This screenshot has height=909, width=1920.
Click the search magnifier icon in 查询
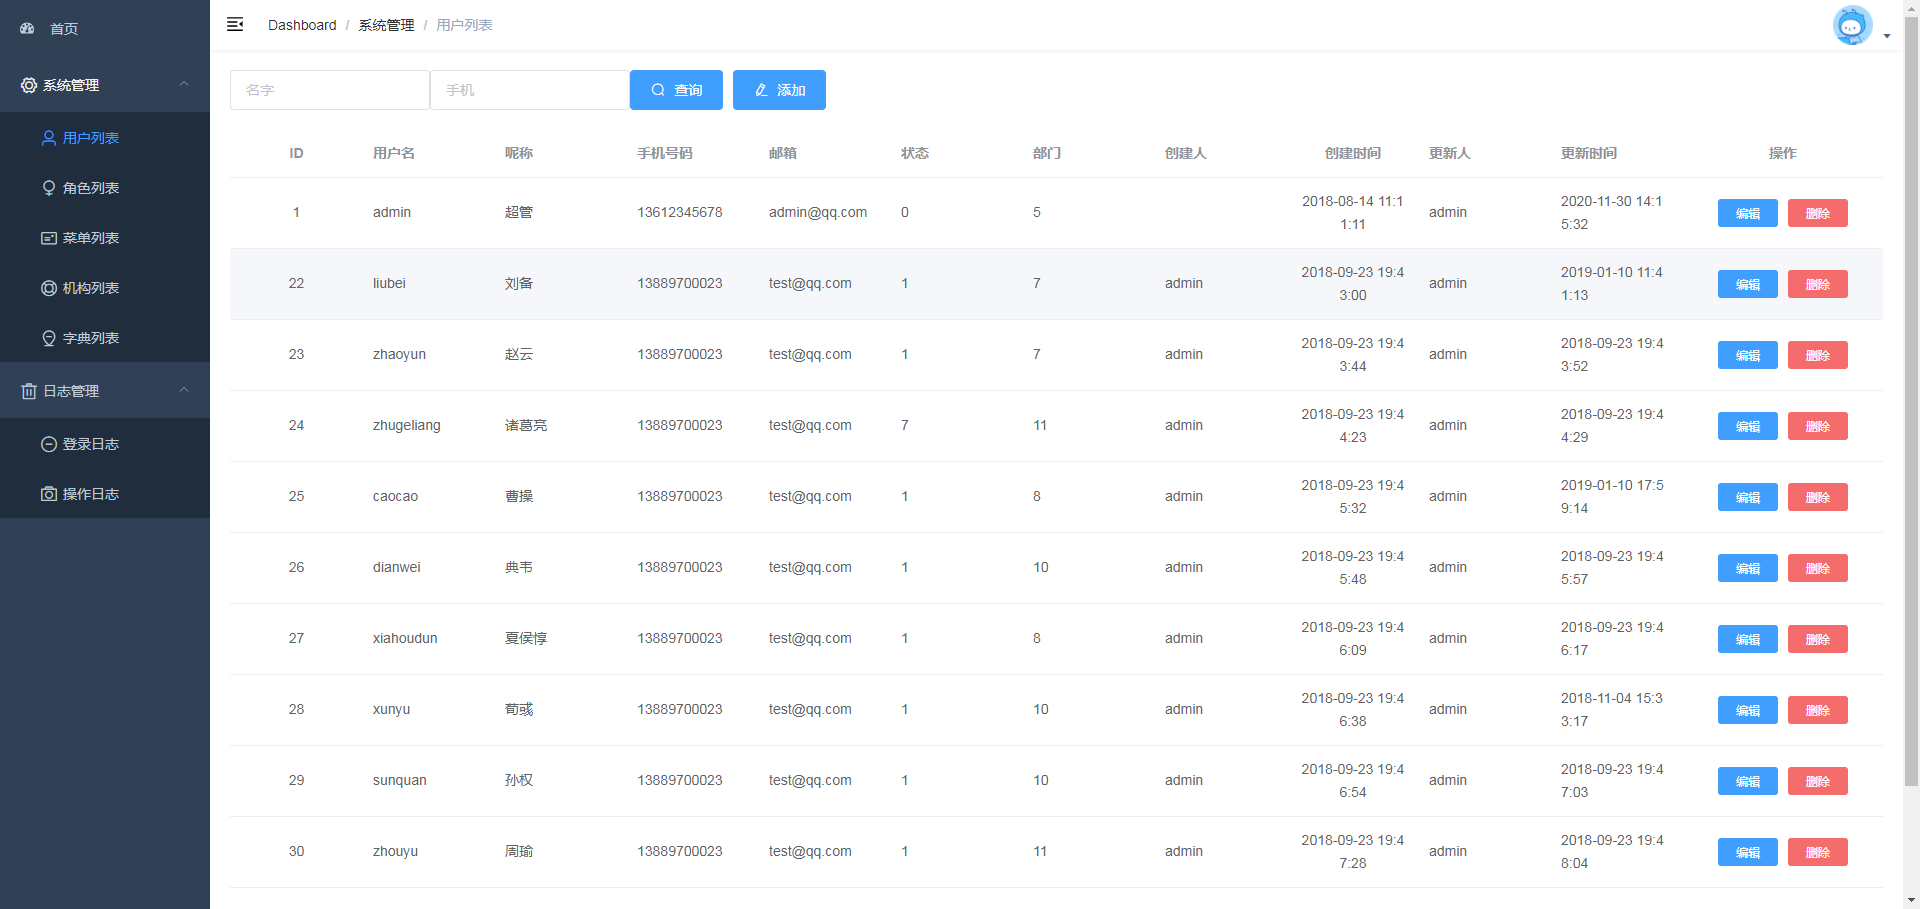point(658,90)
